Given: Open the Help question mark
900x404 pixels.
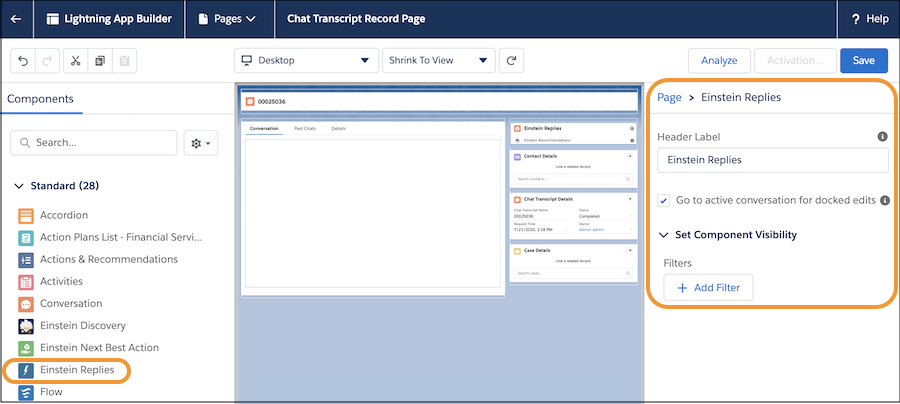Looking at the screenshot, I should click(x=855, y=19).
